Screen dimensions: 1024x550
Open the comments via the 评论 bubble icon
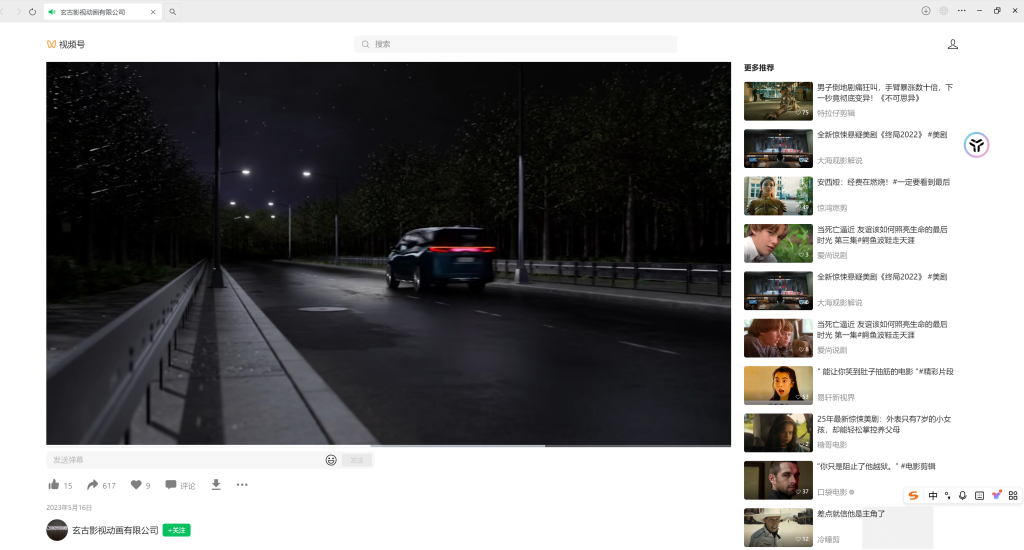click(171, 485)
